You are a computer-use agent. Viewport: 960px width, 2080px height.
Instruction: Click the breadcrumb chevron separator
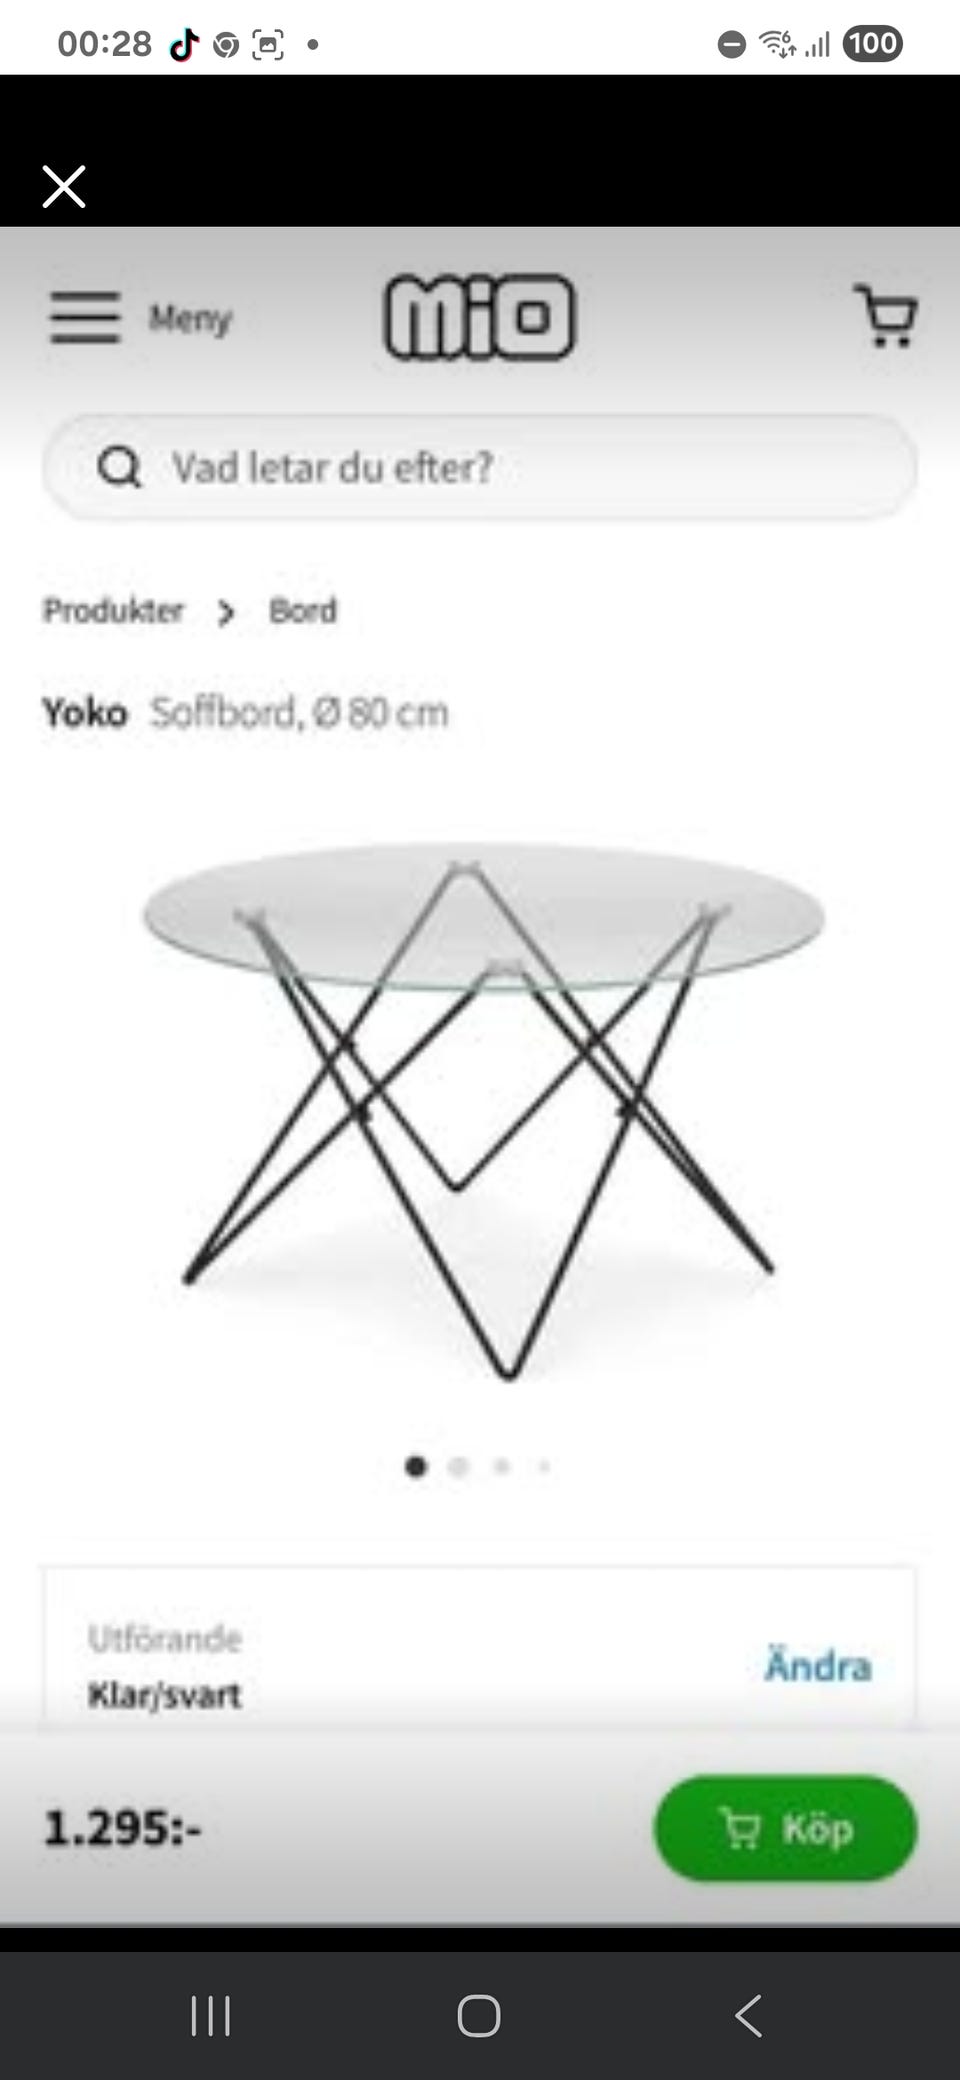coord(226,612)
